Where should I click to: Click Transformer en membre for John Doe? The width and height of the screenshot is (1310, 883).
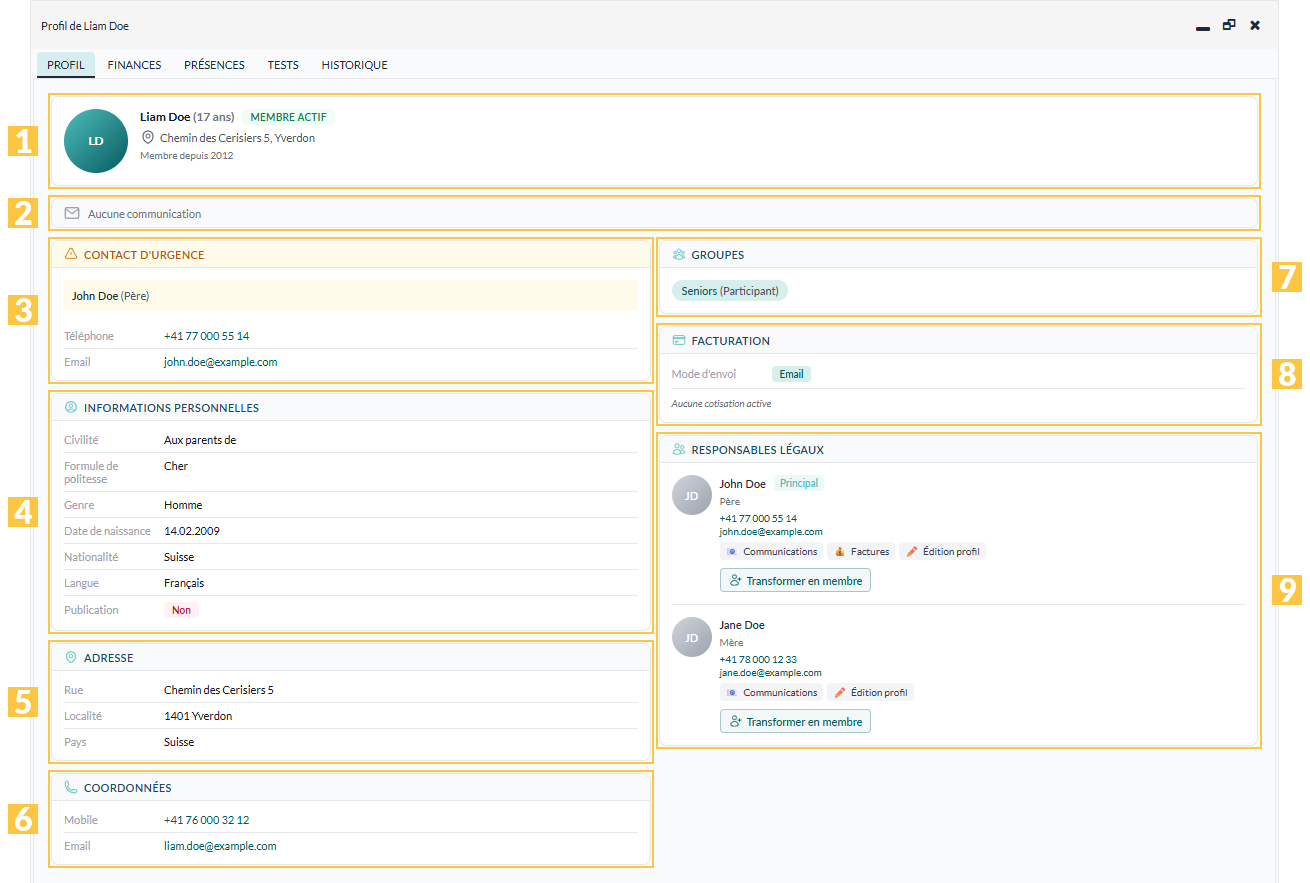click(x=795, y=580)
